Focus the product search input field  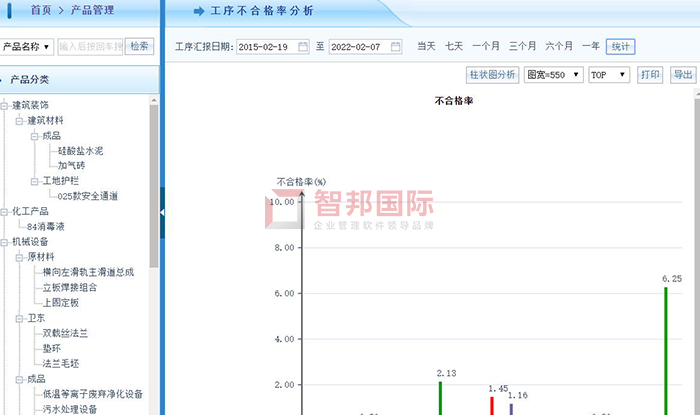pos(90,46)
